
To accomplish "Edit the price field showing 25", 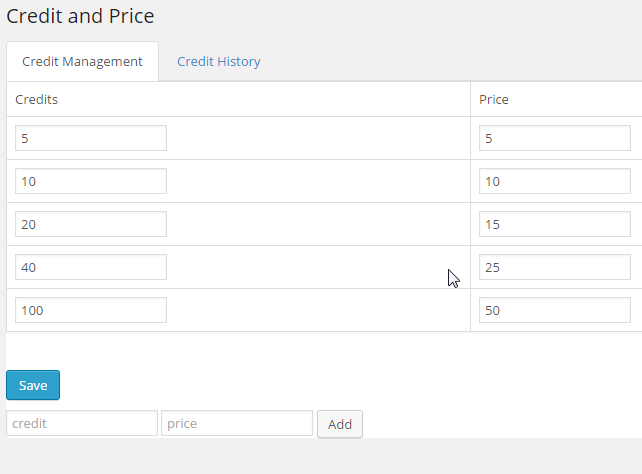I will [555, 267].
